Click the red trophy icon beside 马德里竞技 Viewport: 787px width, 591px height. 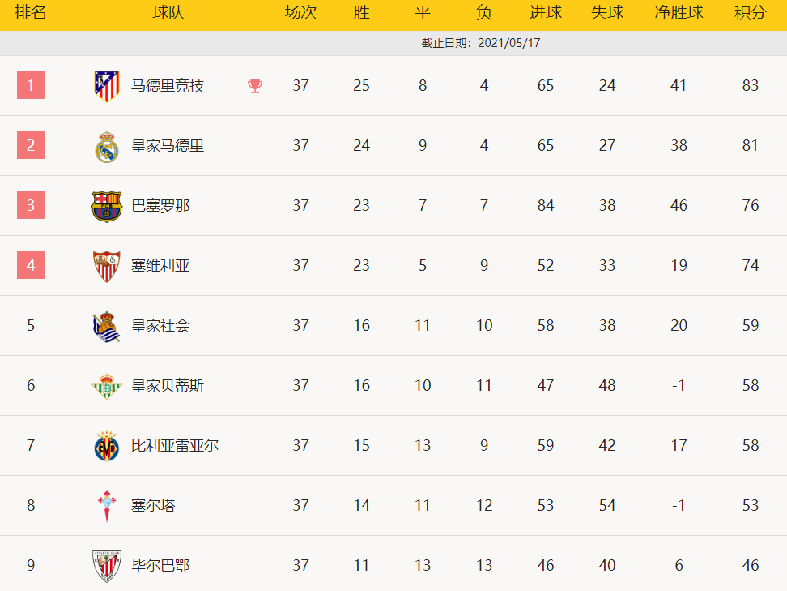tap(255, 86)
